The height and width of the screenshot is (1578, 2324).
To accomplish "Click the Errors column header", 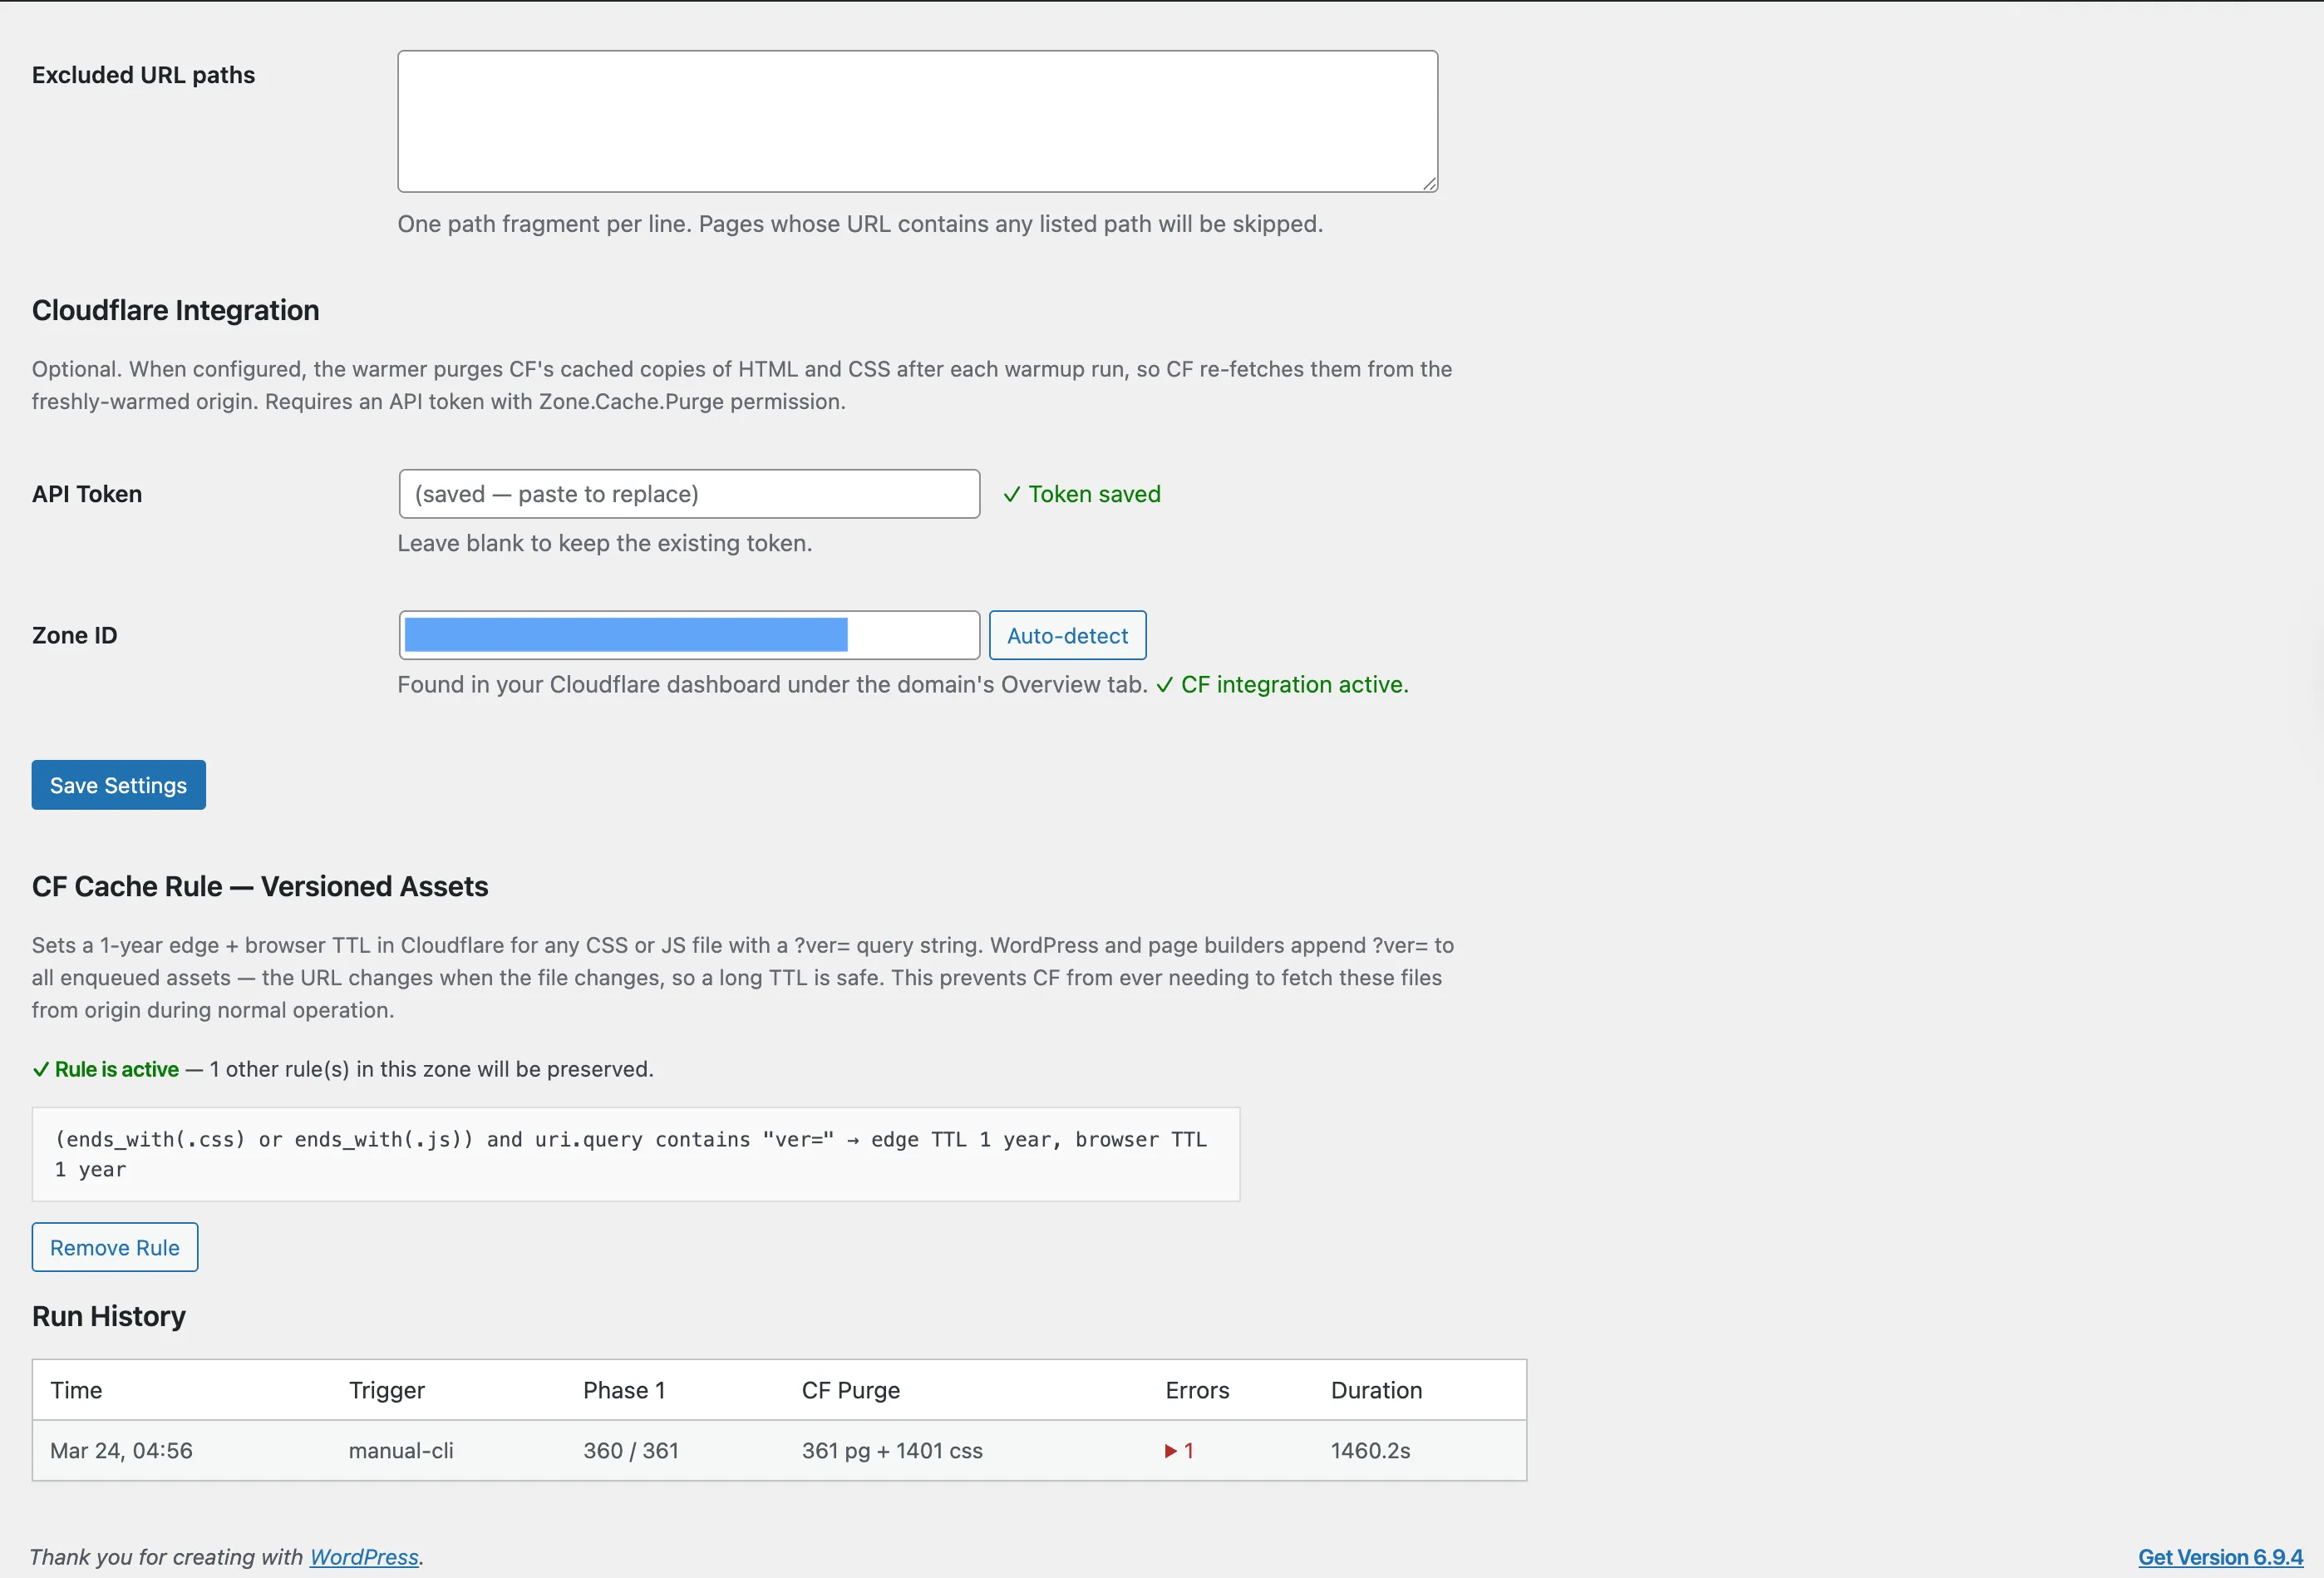I will pyautogui.click(x=1197, y=1389).
